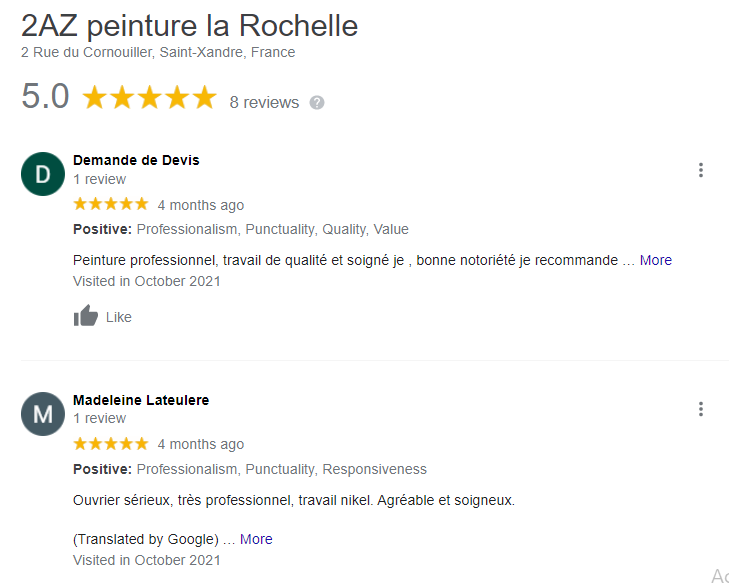Click the 2AZ peinture la Rochelle title
The width and height of the screenshot is (729, 587).
pos(189,26)
